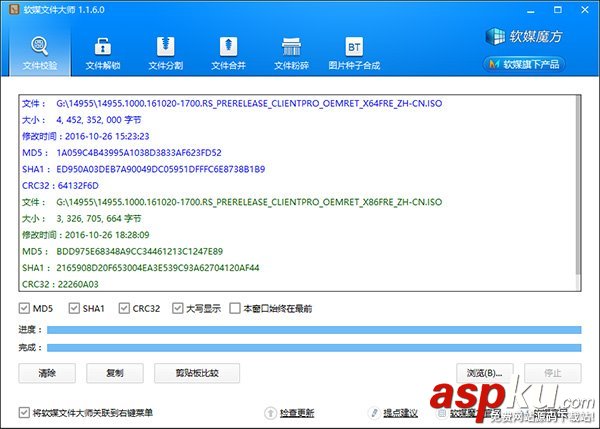Screen dimensions: 600x429
Task: Maximize the 软媒文件大师 window
Action: pos(558,10)
